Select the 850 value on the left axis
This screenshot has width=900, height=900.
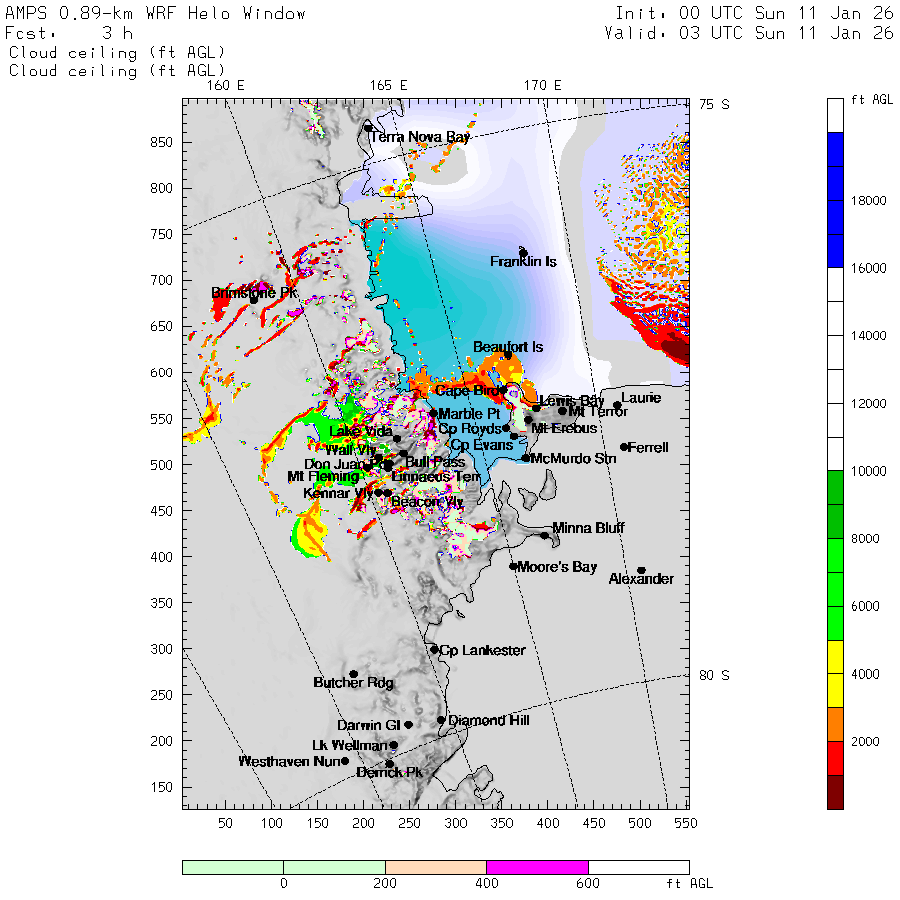(x=161, y=142)
